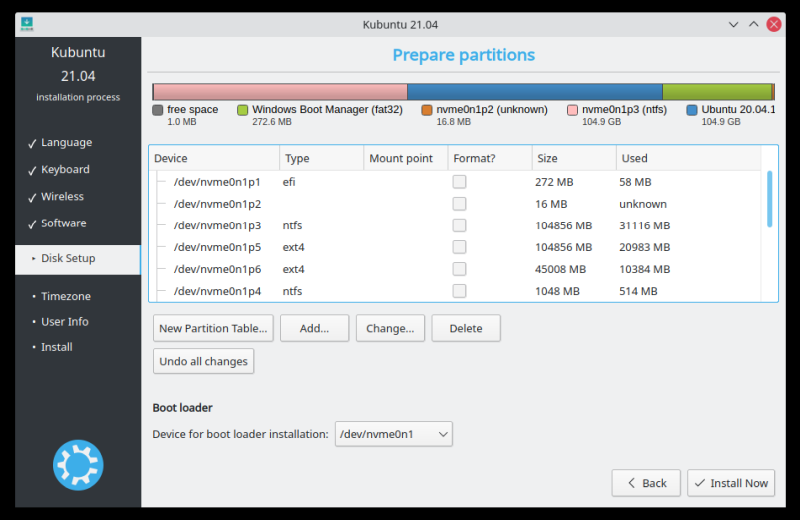800x520 pixels.
Task: Select the /dev/nvme0n1p4 row
Action: [x=455, y=291]
